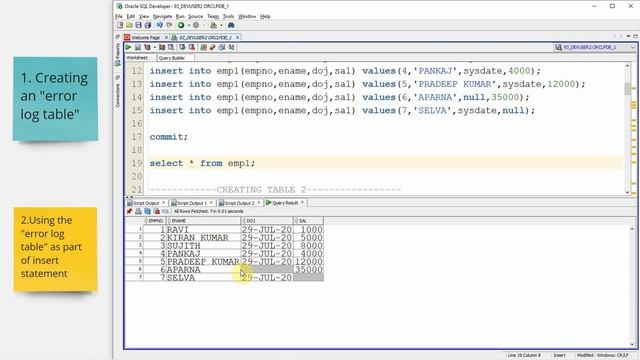Close the Script Output 2 tab
The width and height of the screenshot is (640, 360).
click(259, 202)
